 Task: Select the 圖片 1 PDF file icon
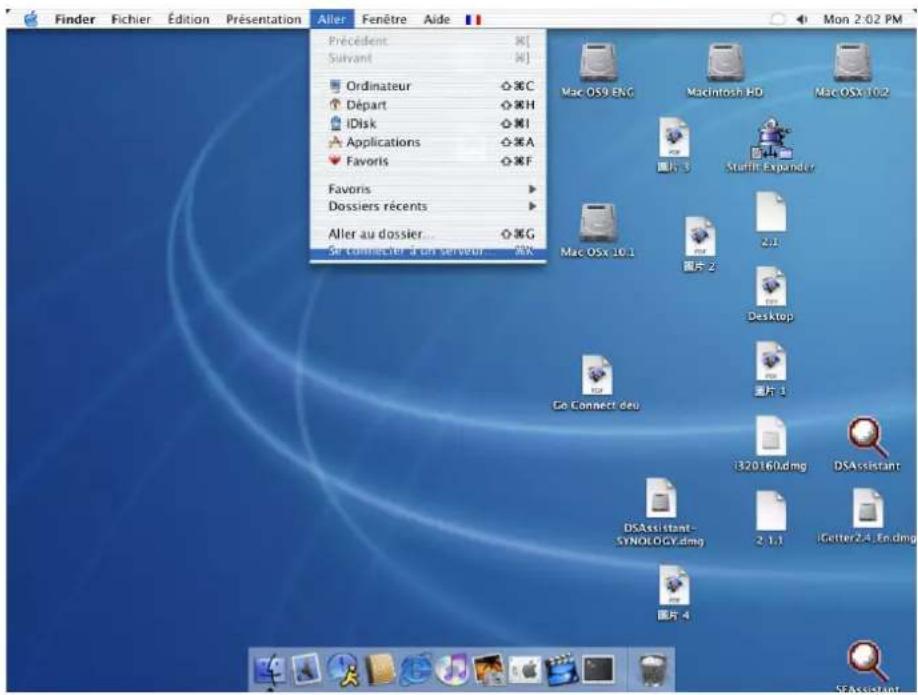click(770, 362)
